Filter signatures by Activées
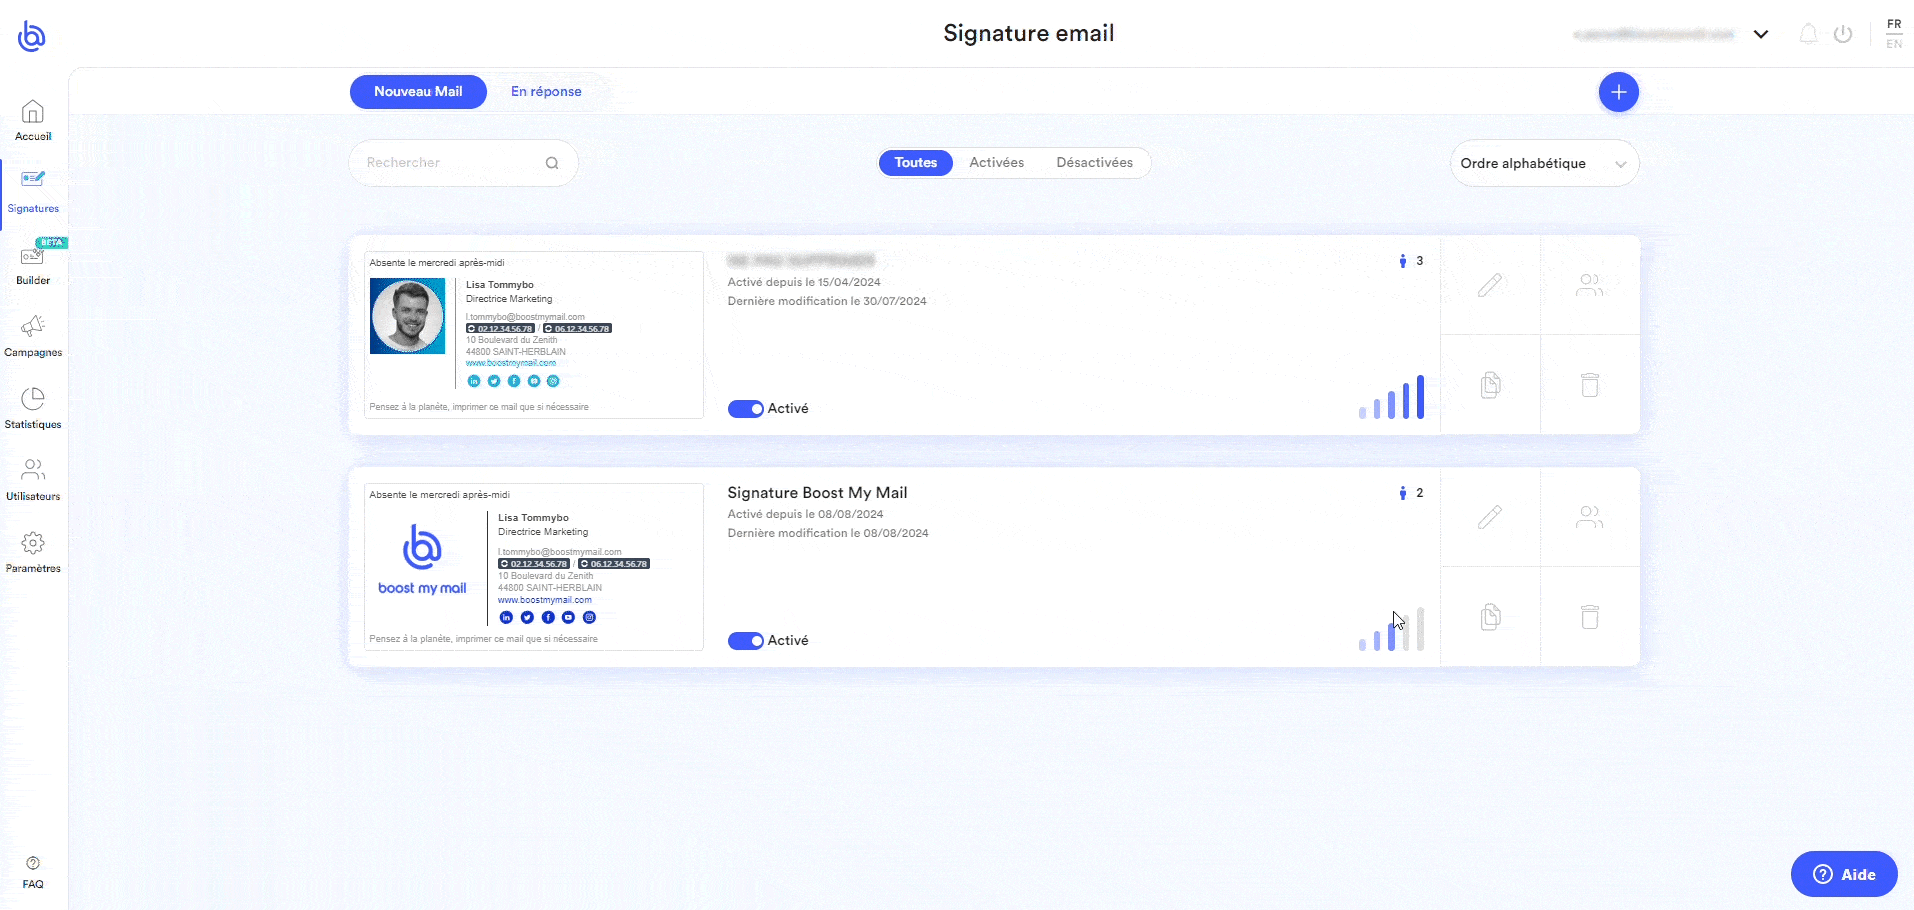Image resolution: width=1914 pixels, height=910 pixels. click(997, 162)
